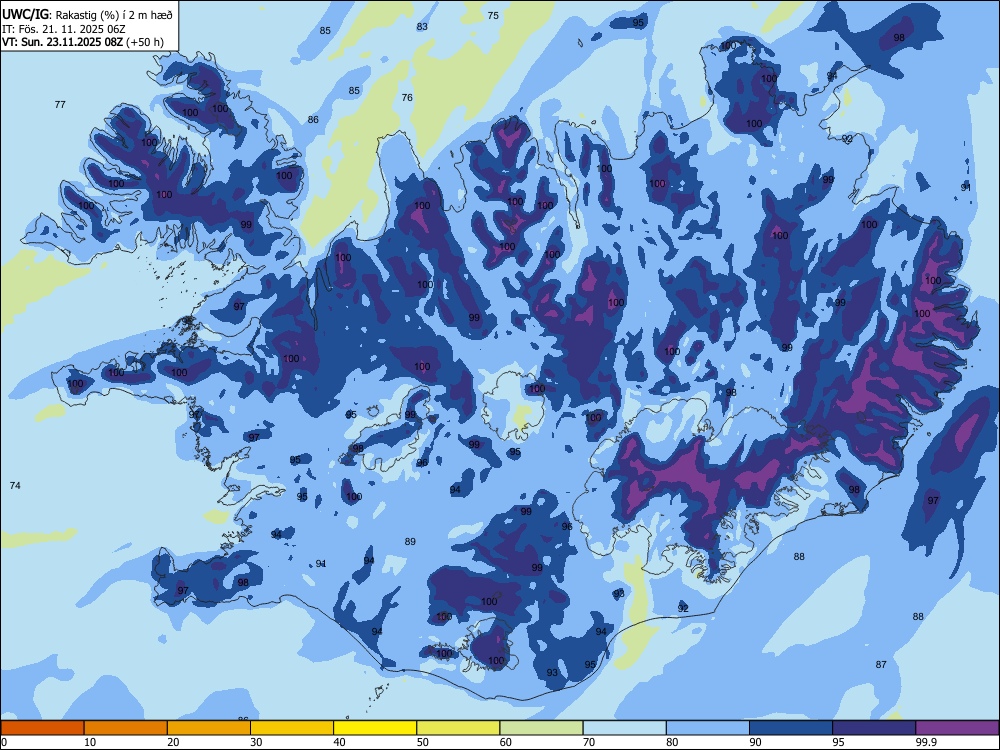Select the bright yellow 40–50 legend swatch
This screenshot has width=1000, height=750.
pyautogui.click(x=375, y=728)
